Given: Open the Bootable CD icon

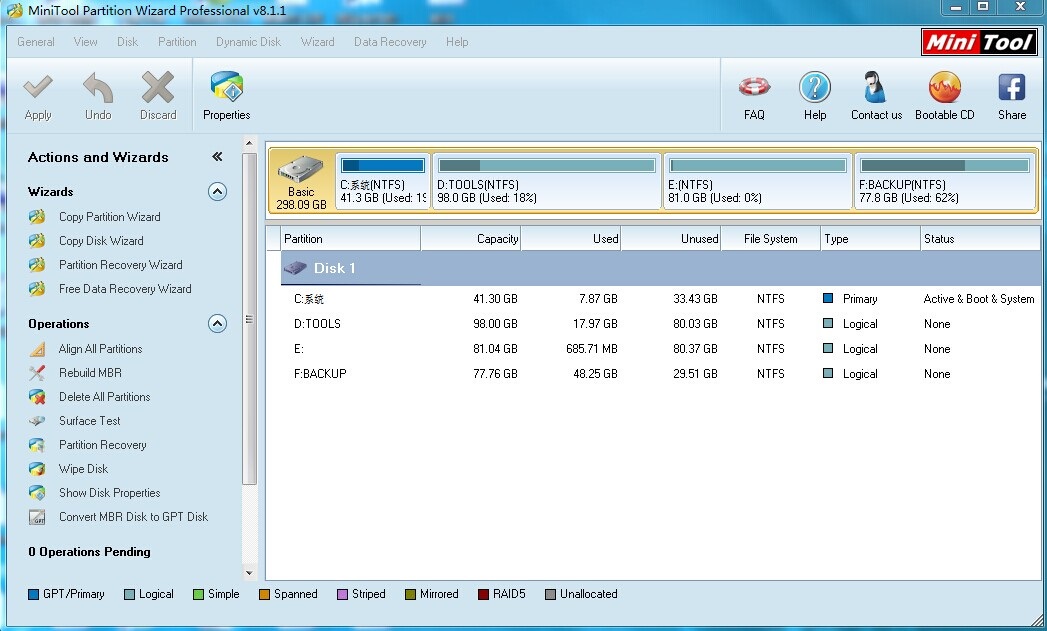Looking at the screenshot, I should [x=944, y=87].
